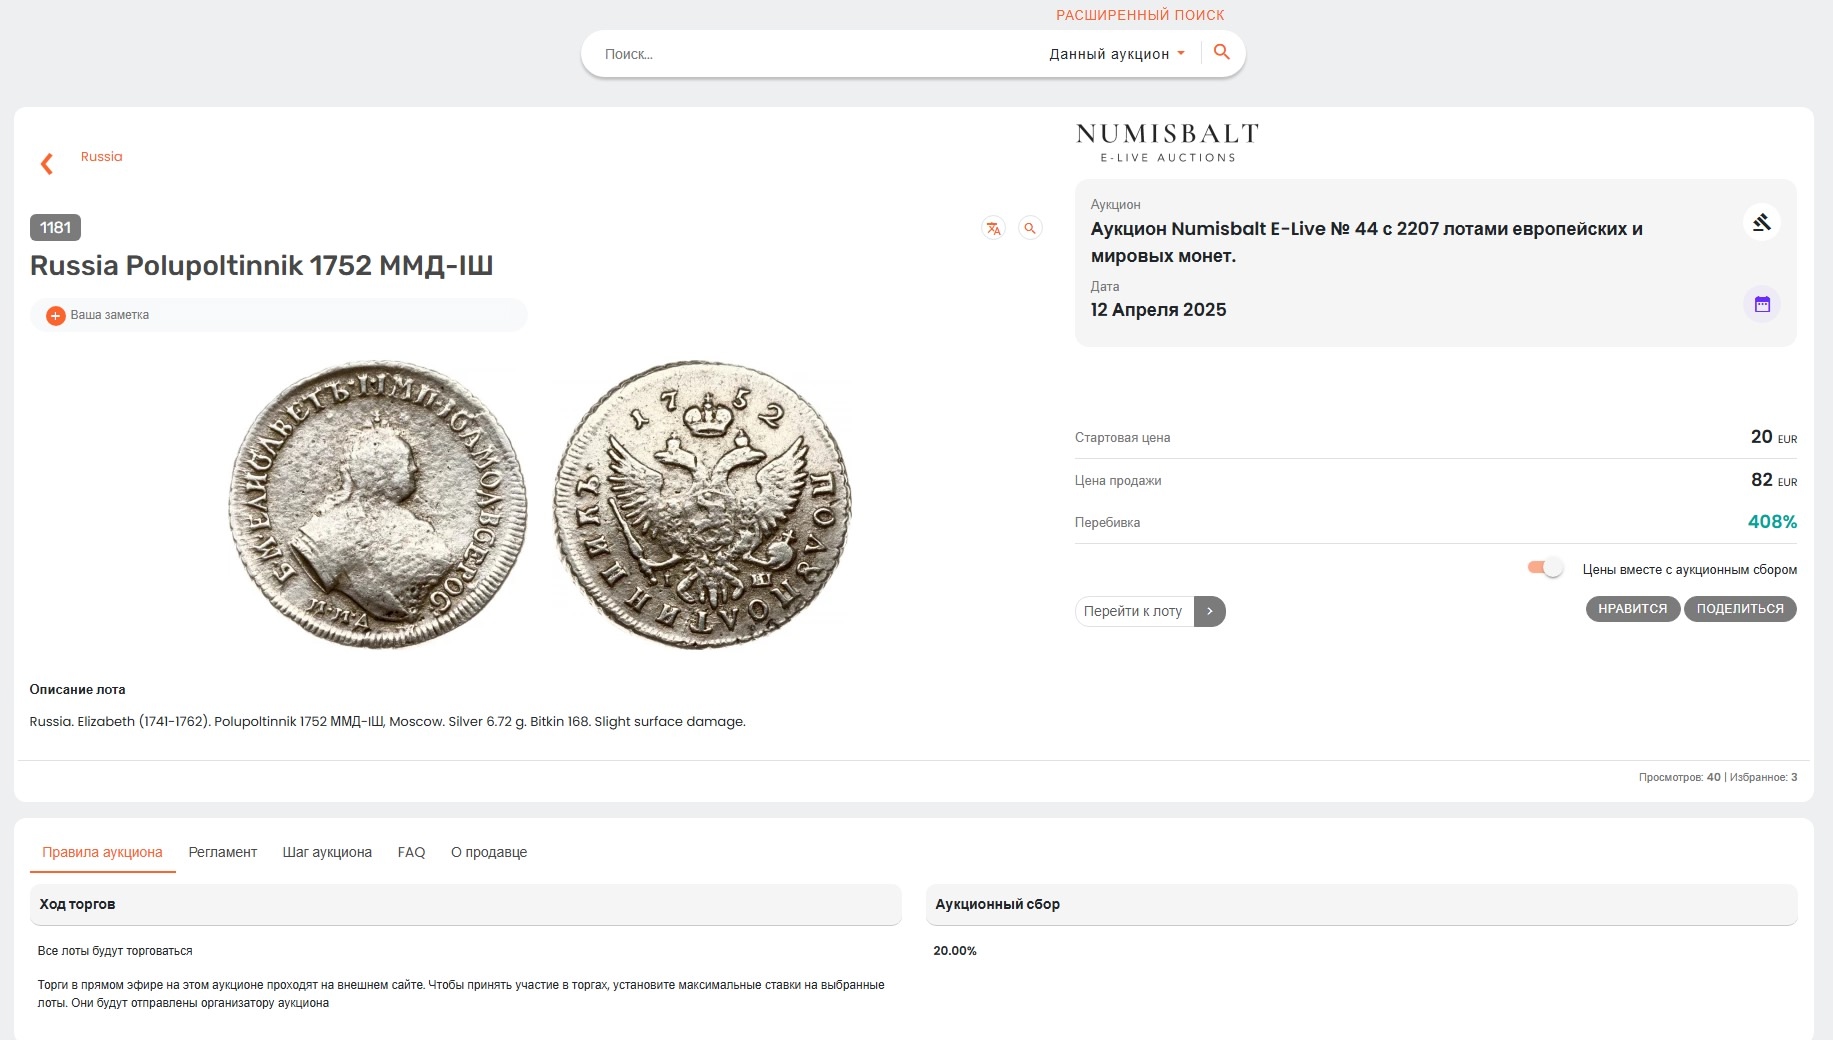
Task: Switch to the Регламент tab
Action: tap(222, 852)
